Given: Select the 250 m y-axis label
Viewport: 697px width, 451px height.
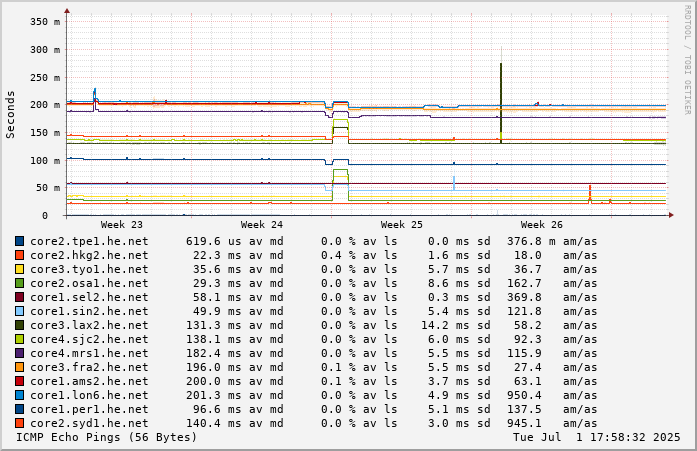Looking at the screenshot, I should (x=45, y=77).
